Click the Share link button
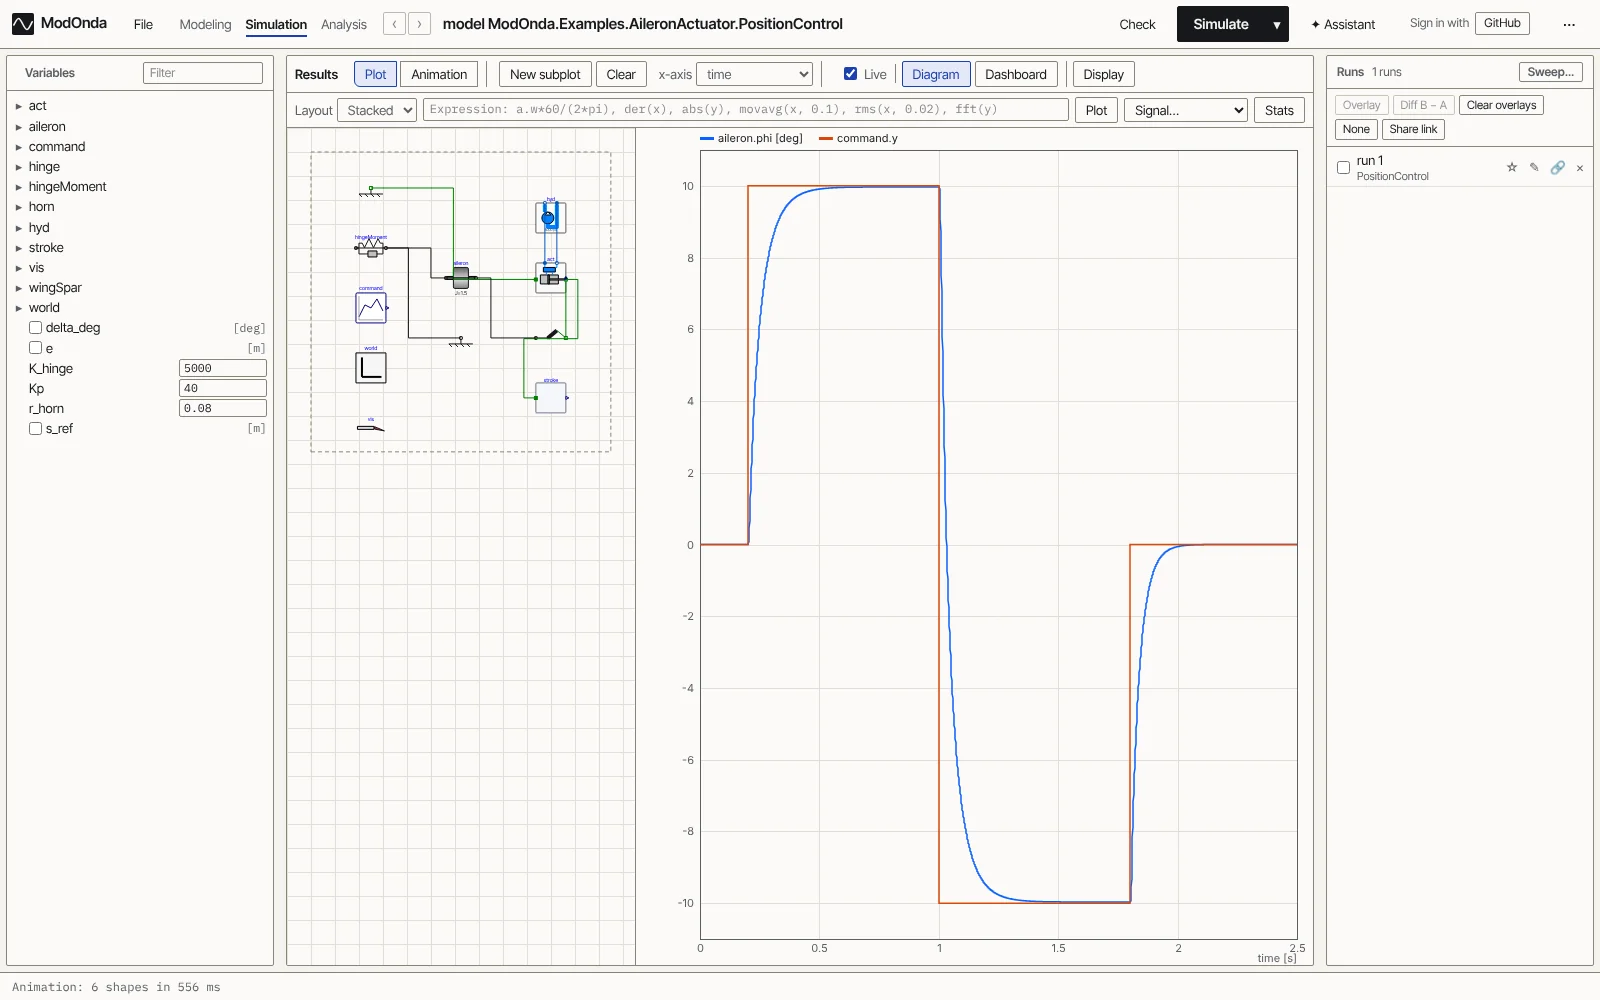 click(x=1413, y=129)
